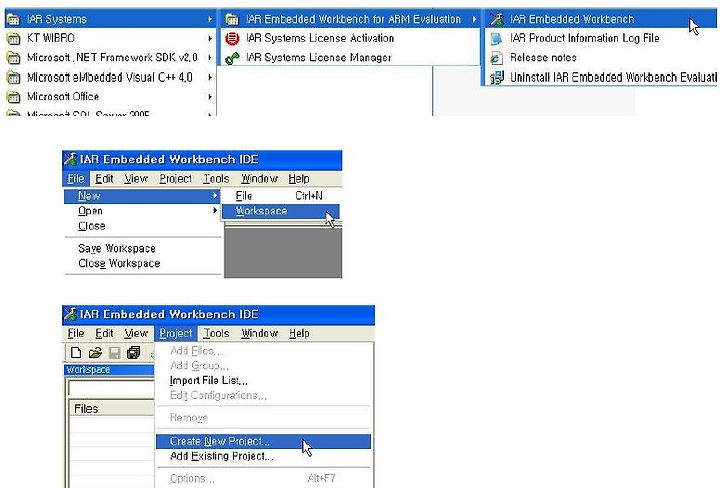Click the IAR Systems folder icon

13,19
